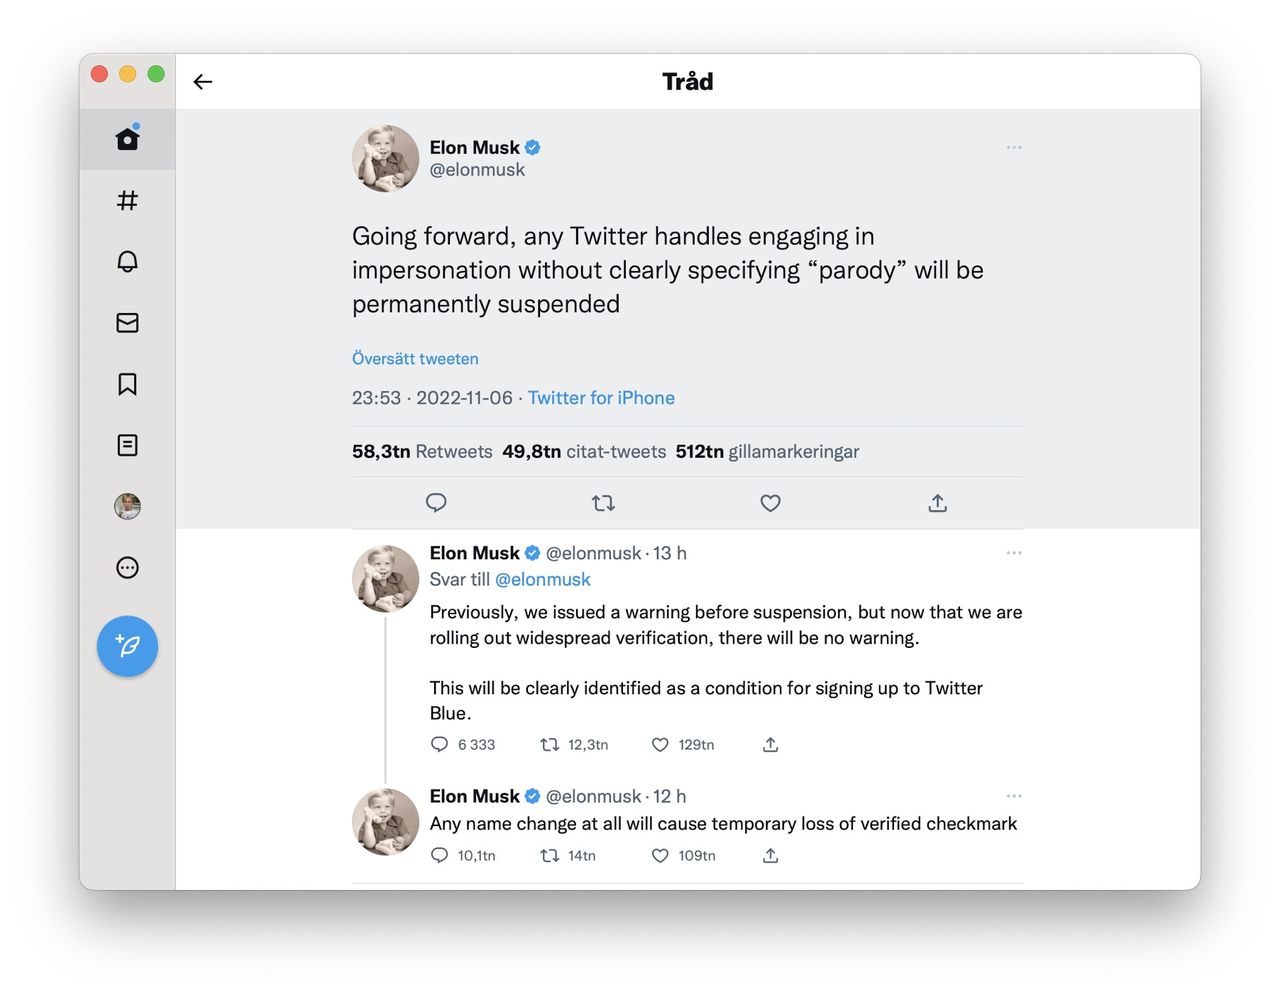Open profile avatar in the sidebar
This screenshot has width=1280, height=995.
click(127, 506)
